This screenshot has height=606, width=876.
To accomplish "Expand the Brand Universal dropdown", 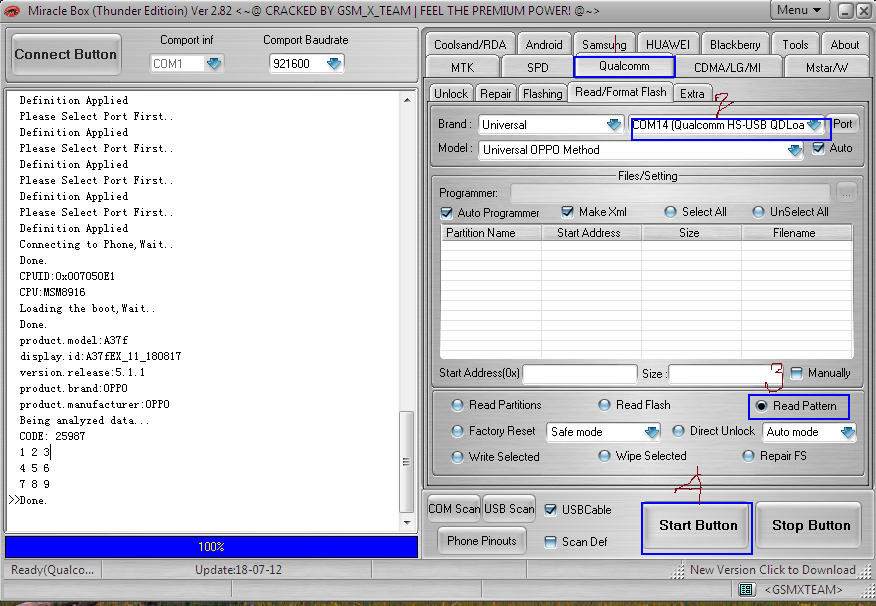I will pyautogui.click(x=614, y=124).
